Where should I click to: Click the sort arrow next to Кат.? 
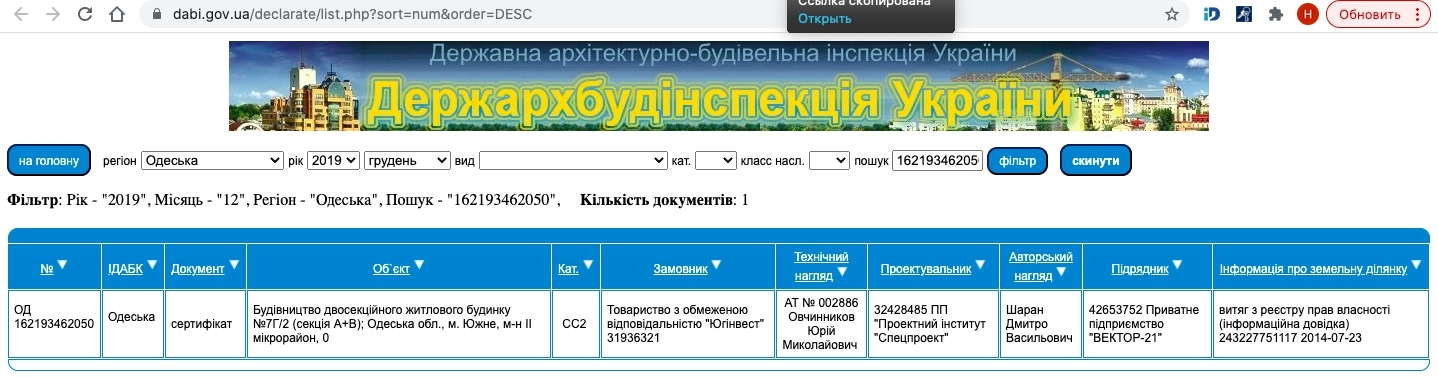588,265
